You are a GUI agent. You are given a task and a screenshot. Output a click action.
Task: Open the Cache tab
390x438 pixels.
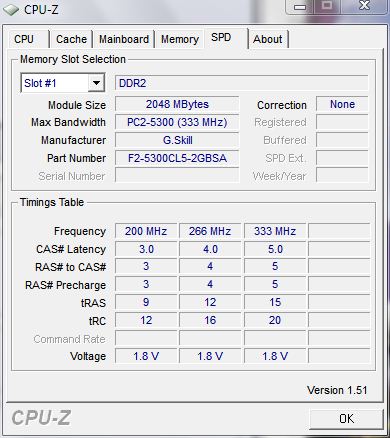(x=71, y=39)
